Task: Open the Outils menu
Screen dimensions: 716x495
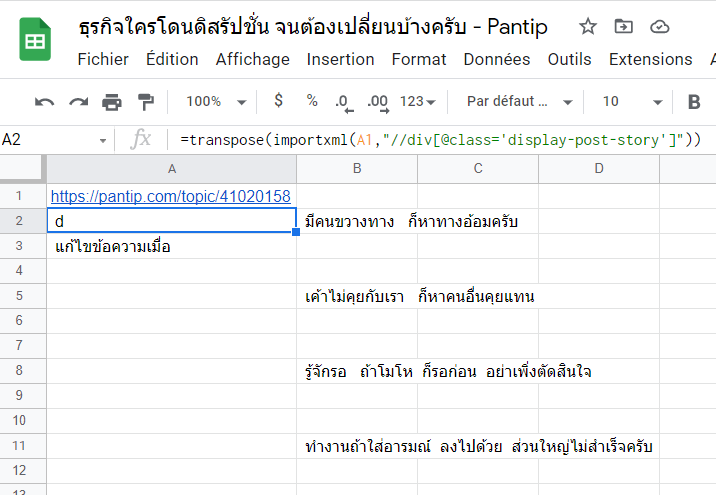Action: tap(569, 59)
